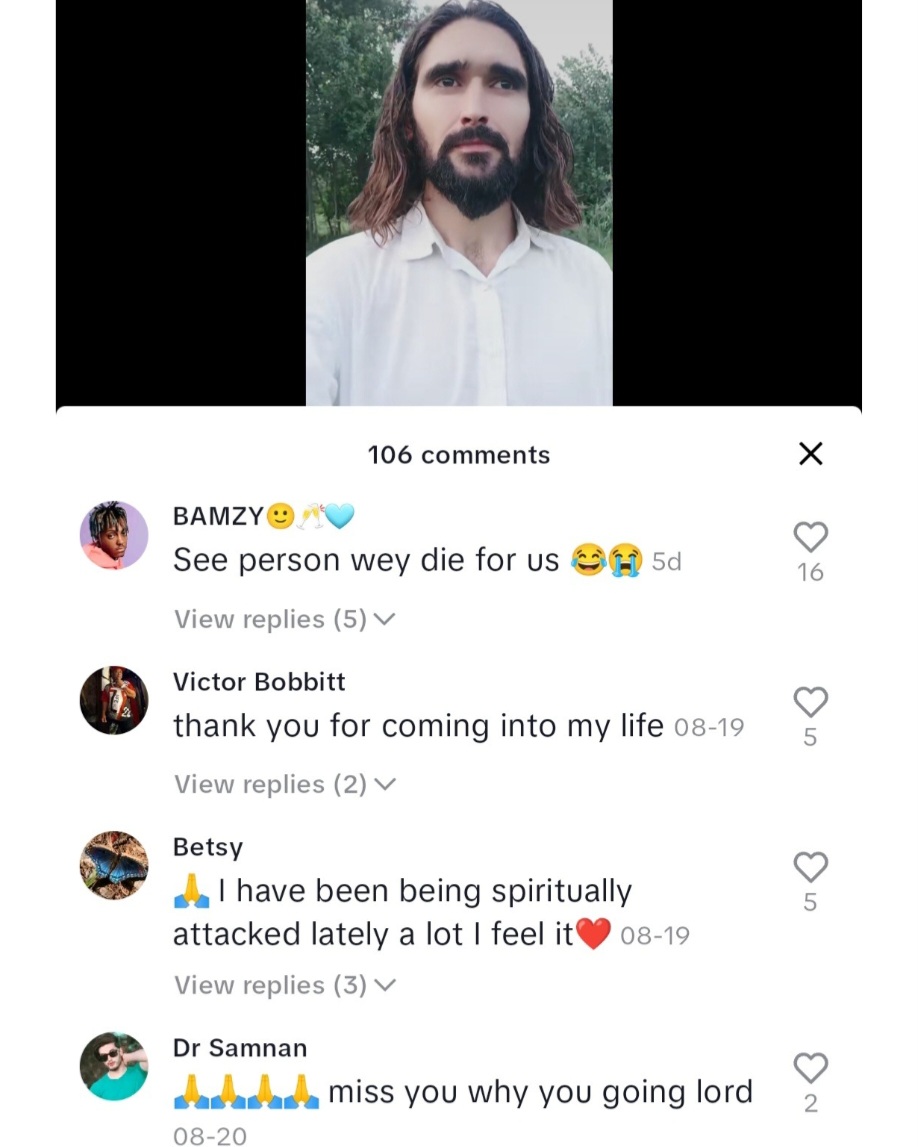Open BAMZY's profile picture
918x1147 pixels.
pyautogui.click(x=114, y=535)
